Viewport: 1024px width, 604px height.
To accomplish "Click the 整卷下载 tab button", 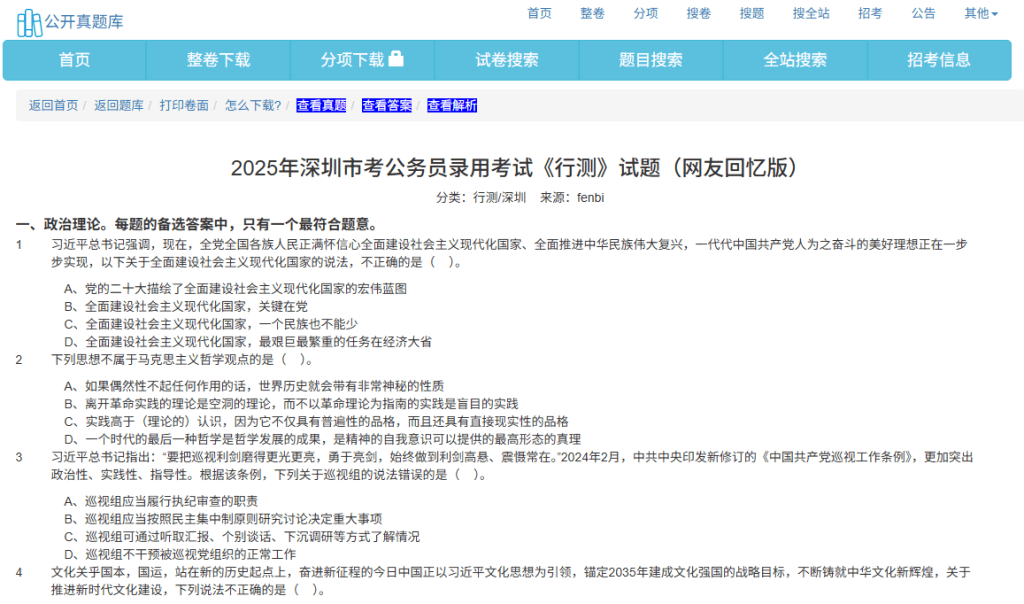I will [218, 60].
